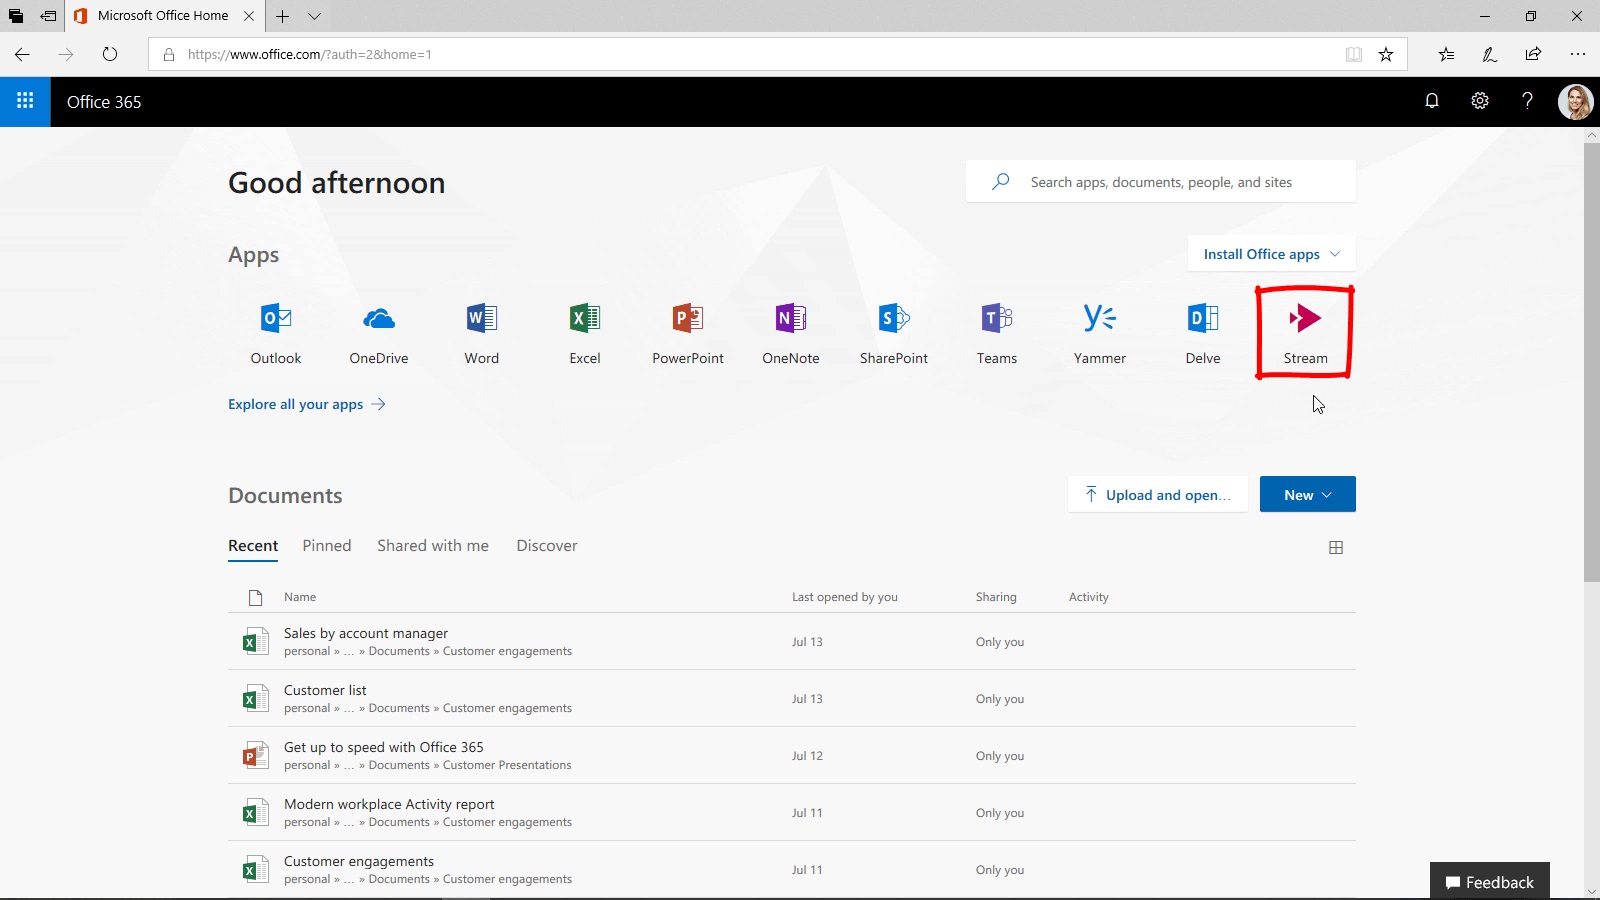The image size is (1600, 900).
Task: Open the Customer list spreadsheet
Action: pyautogui.click(x=324, y=689)
